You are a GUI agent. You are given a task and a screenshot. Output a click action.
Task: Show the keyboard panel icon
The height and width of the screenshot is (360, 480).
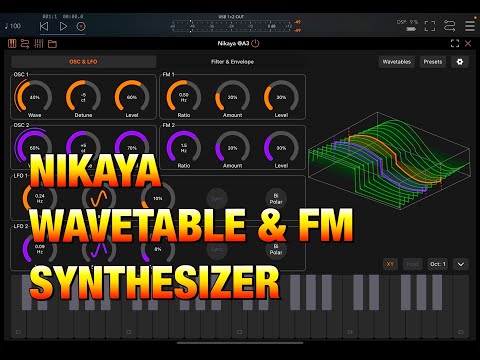click(12, 44)
